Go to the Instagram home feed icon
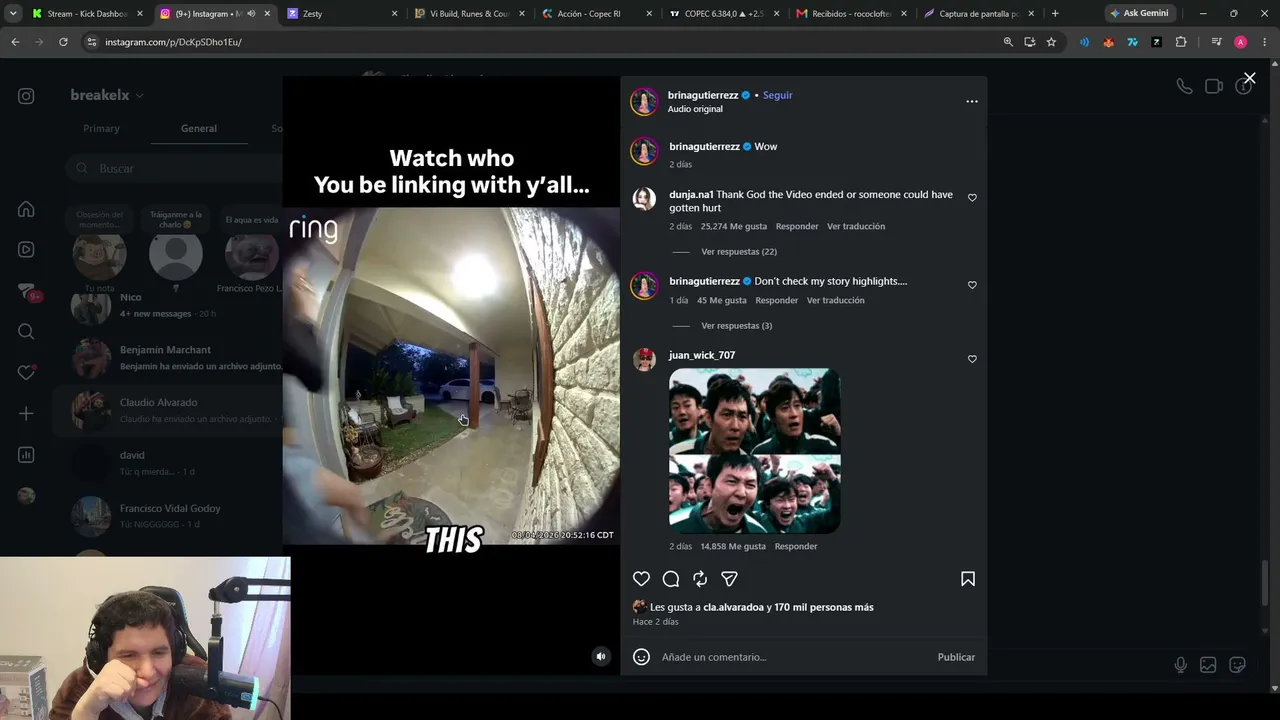The image size is (1280, 720). tap(26, 209)
